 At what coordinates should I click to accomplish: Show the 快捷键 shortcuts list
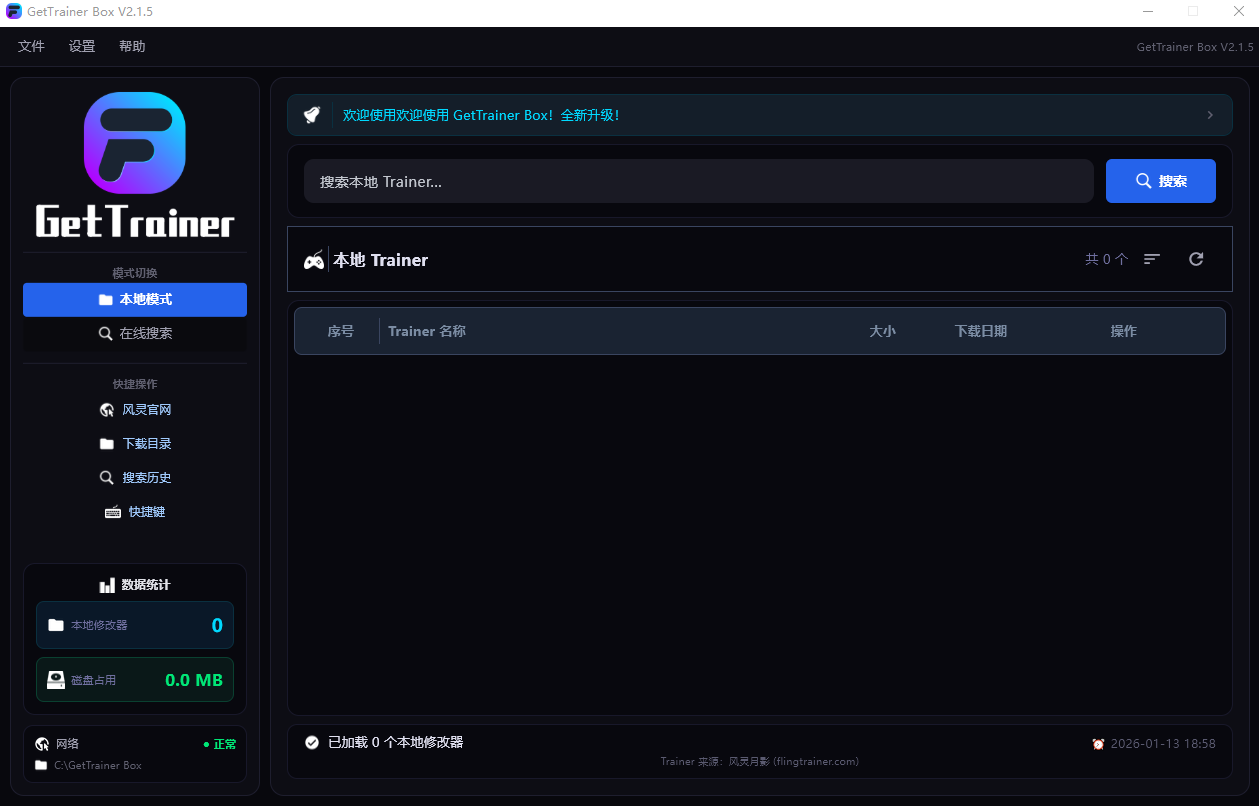[135, 512]
